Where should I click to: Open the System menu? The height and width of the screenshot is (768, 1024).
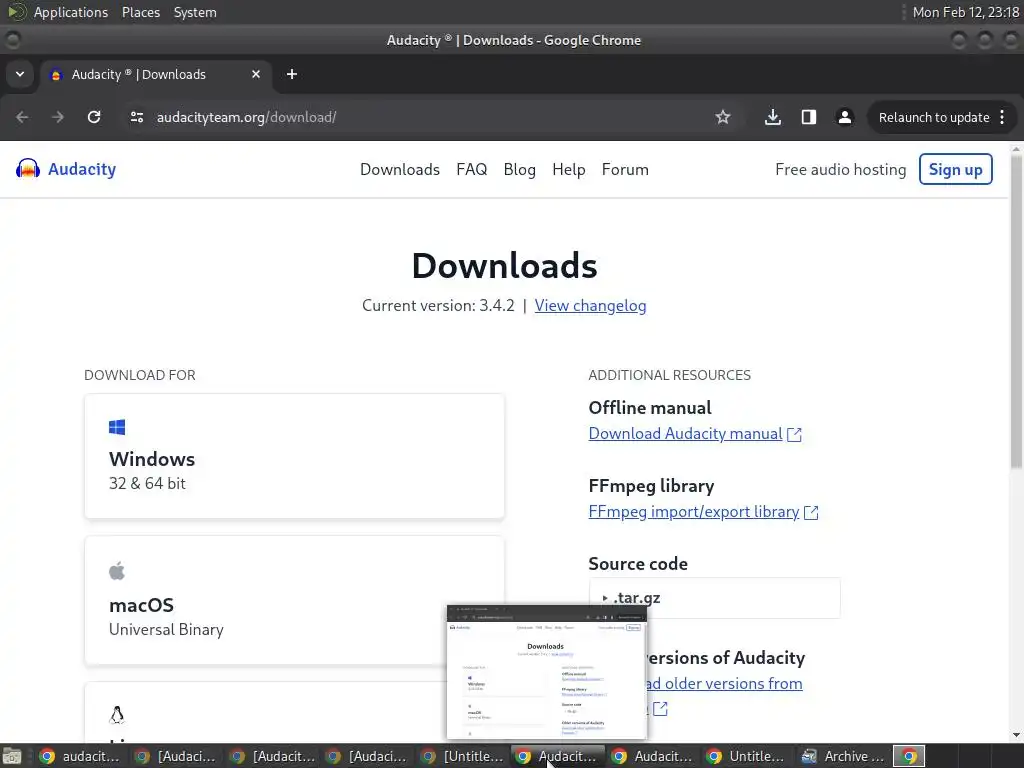[x=195, y=12]
